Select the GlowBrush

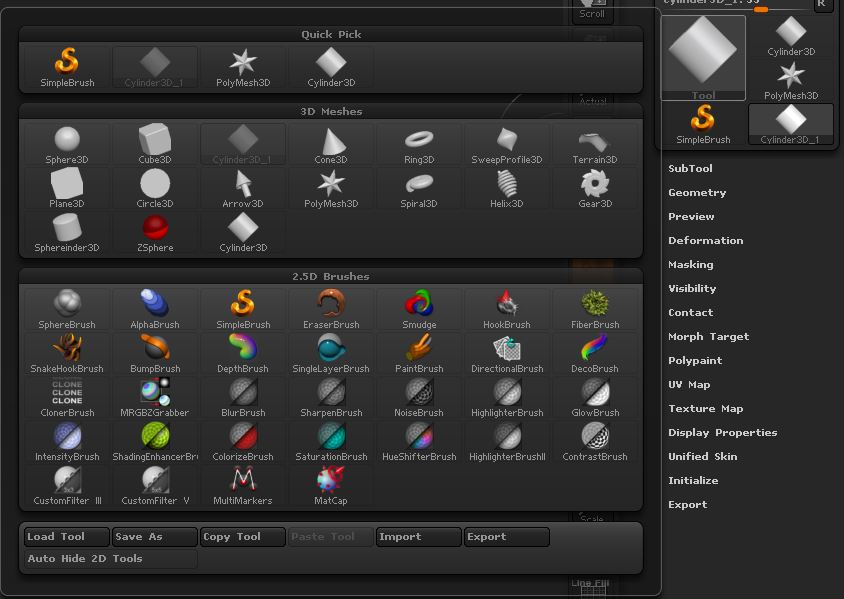click(x=595, y=397)
